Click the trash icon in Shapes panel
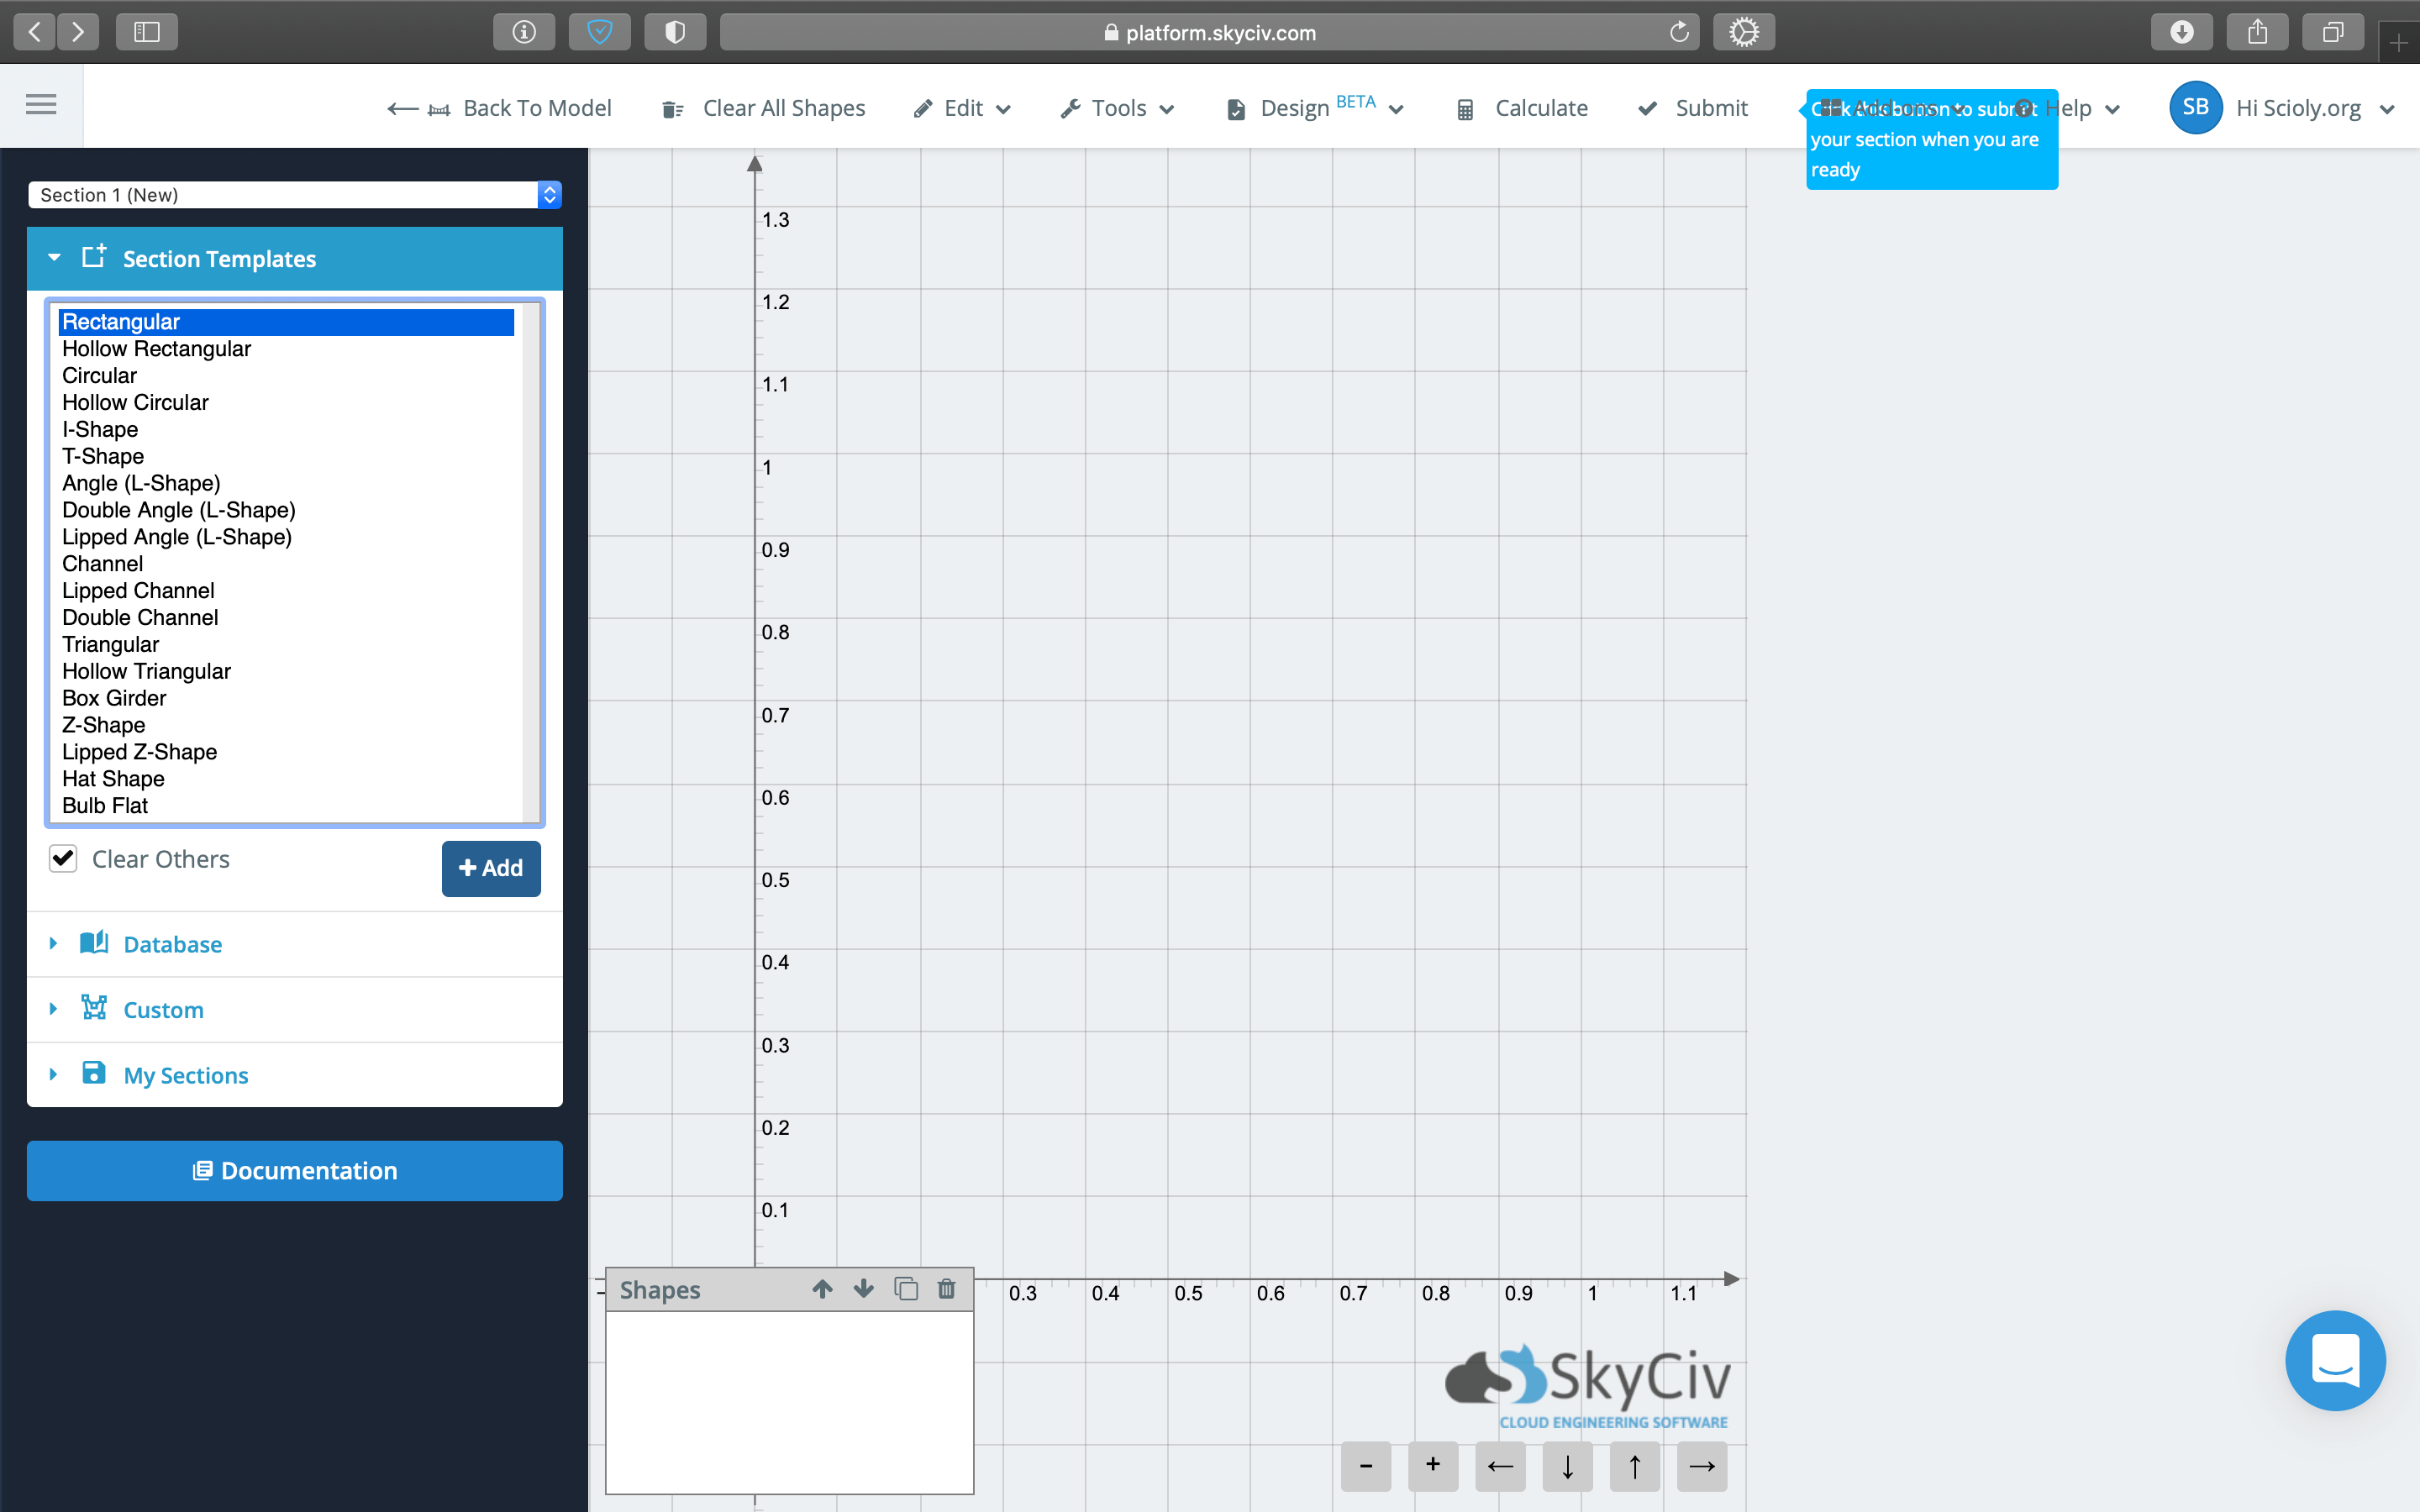 click(946, 1289)
